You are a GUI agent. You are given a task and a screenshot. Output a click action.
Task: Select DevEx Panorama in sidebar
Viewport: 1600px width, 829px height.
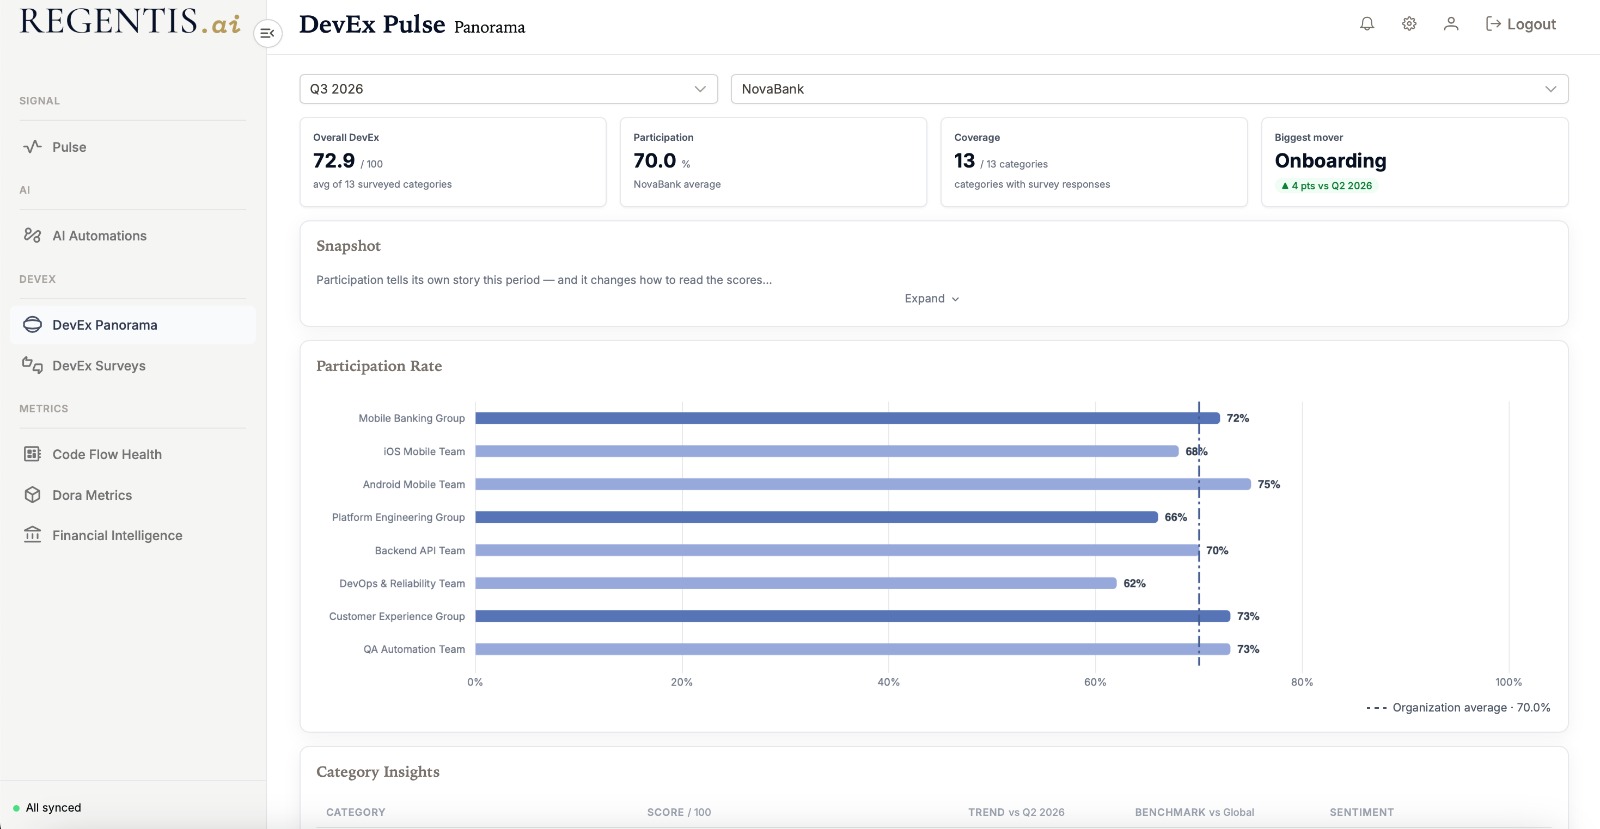pos(132,325)
